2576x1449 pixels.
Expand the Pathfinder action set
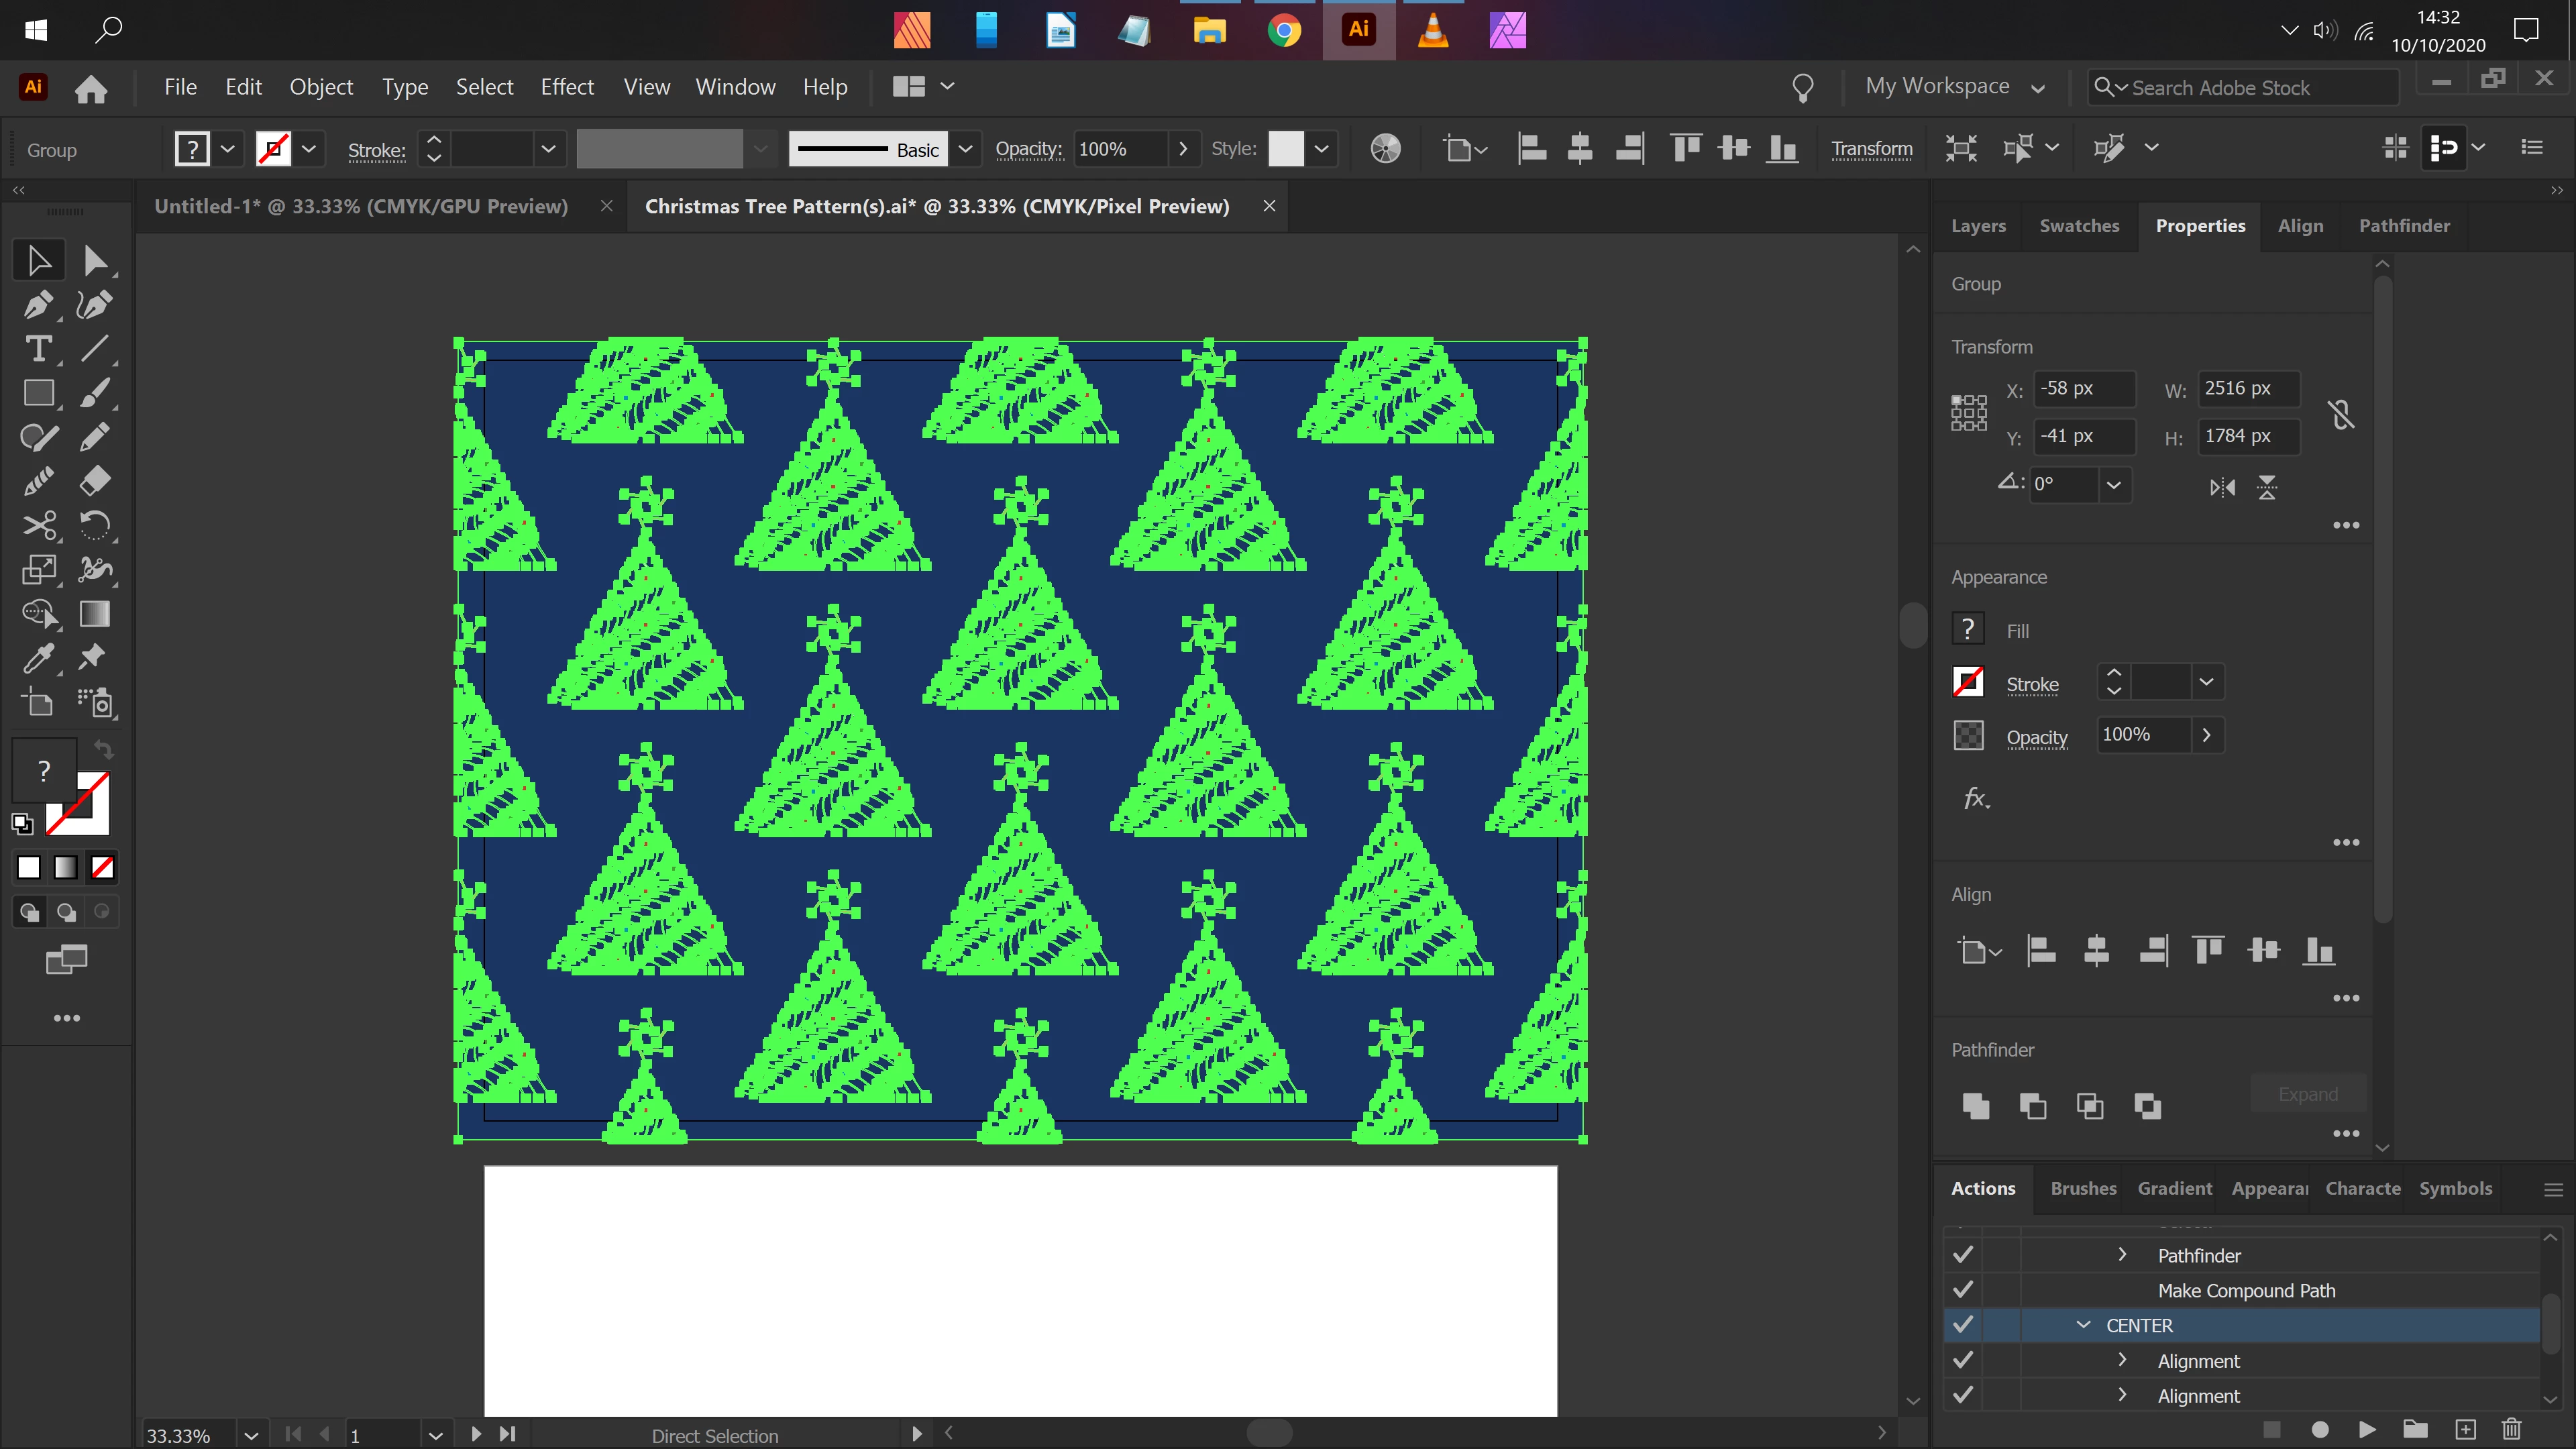(x=2122, y=1255)
